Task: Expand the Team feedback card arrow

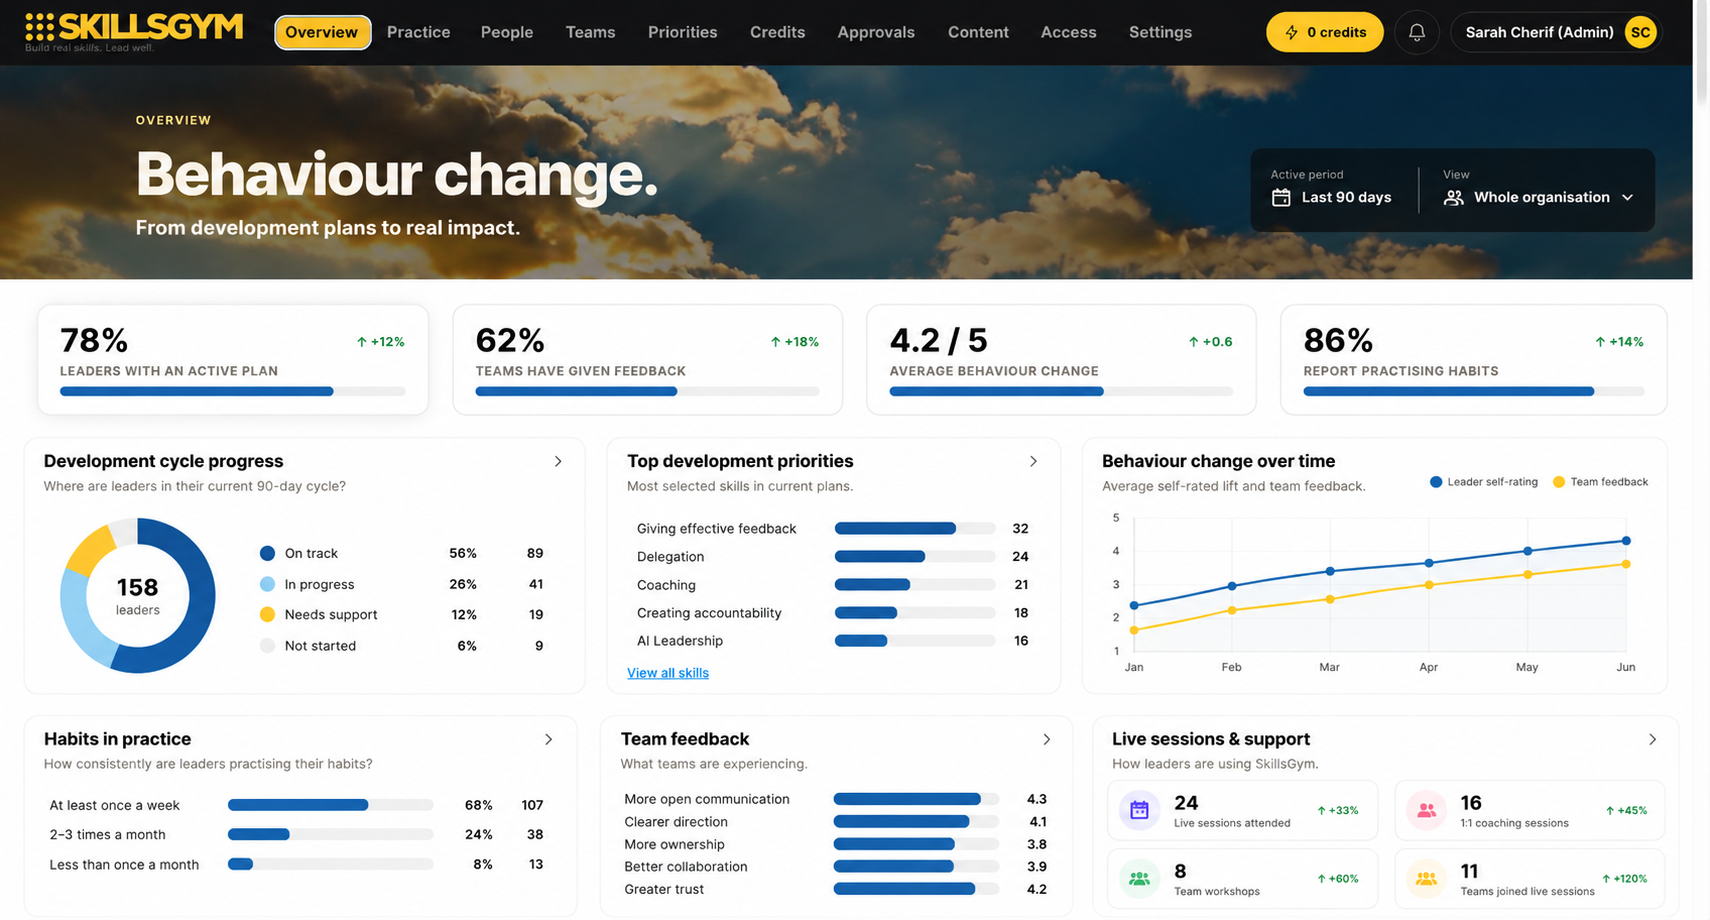Action: coord(1046,739)
